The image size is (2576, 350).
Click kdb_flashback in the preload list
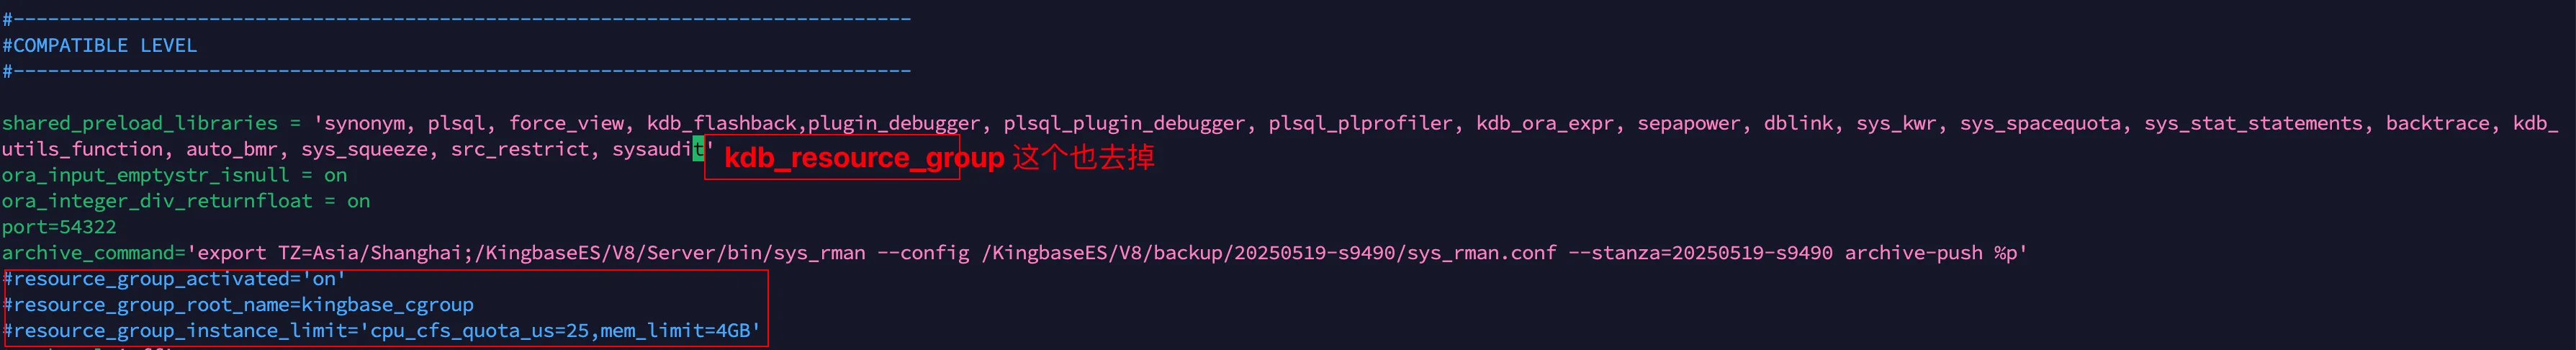721,123
